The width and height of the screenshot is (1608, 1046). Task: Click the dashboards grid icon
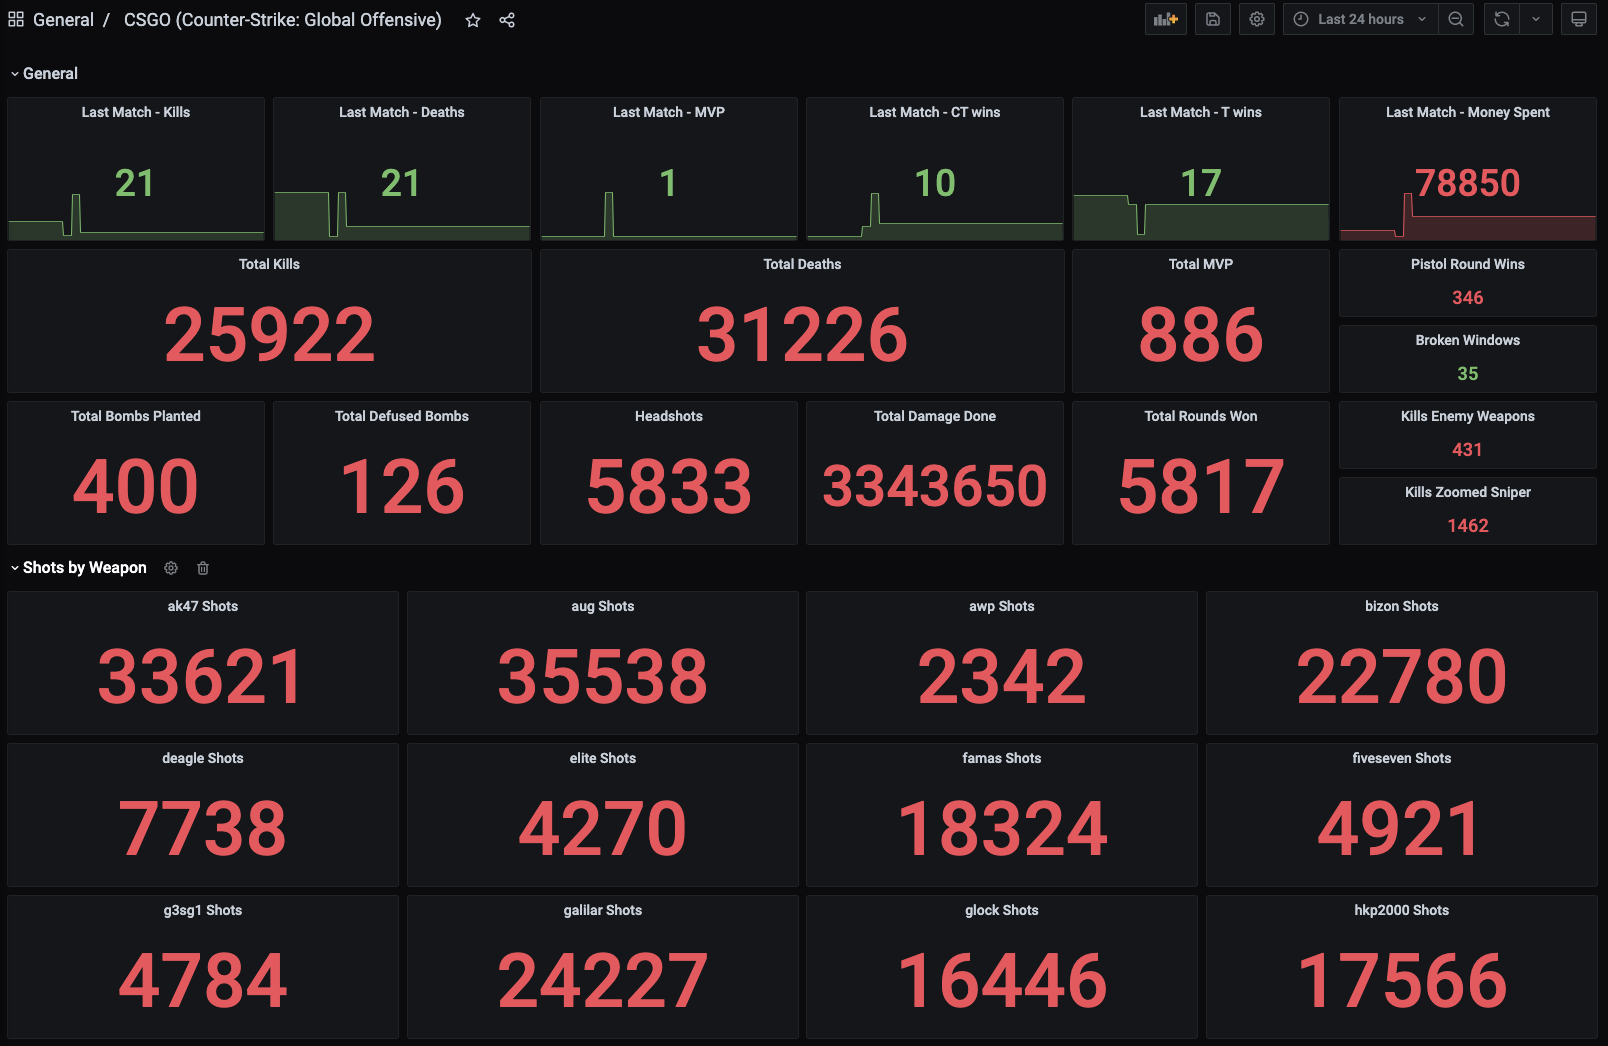click(x=16, y=19)
